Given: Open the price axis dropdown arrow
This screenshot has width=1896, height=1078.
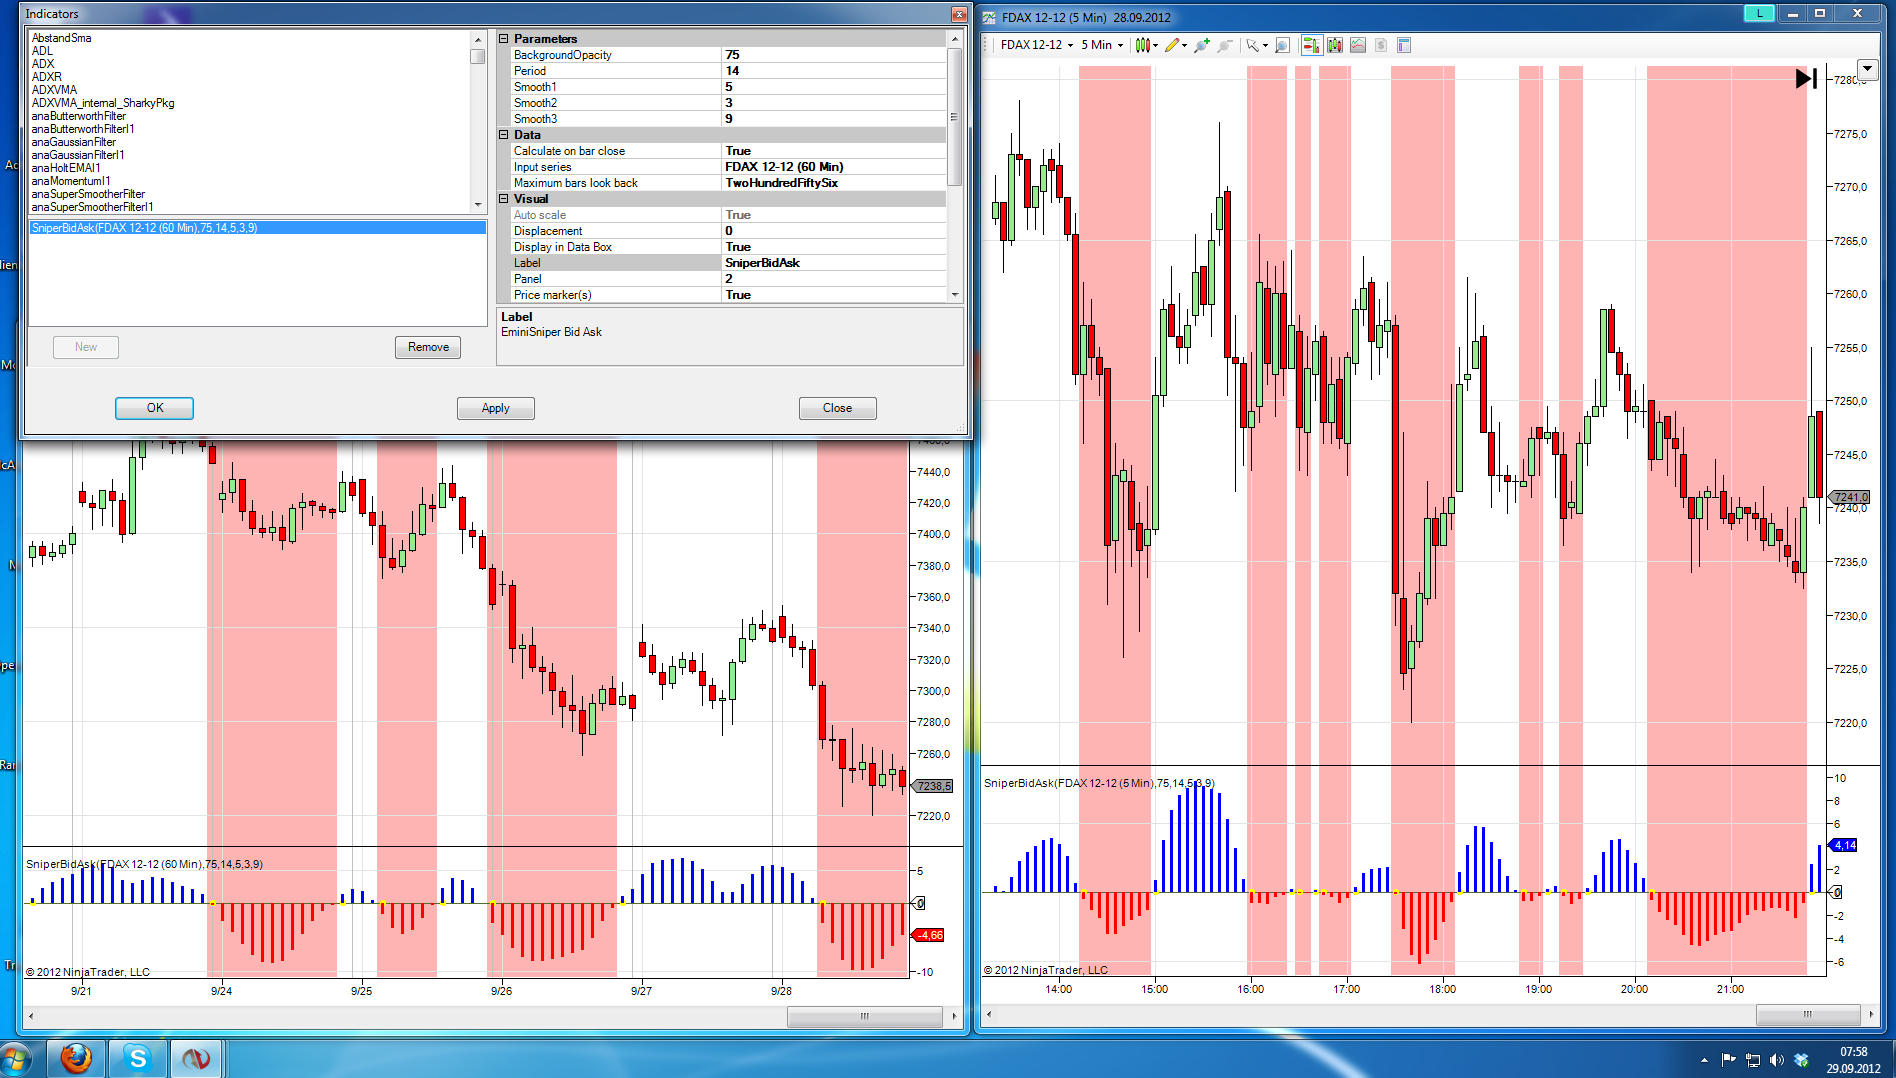Looking at the screenshot, I should point(1868,70).
